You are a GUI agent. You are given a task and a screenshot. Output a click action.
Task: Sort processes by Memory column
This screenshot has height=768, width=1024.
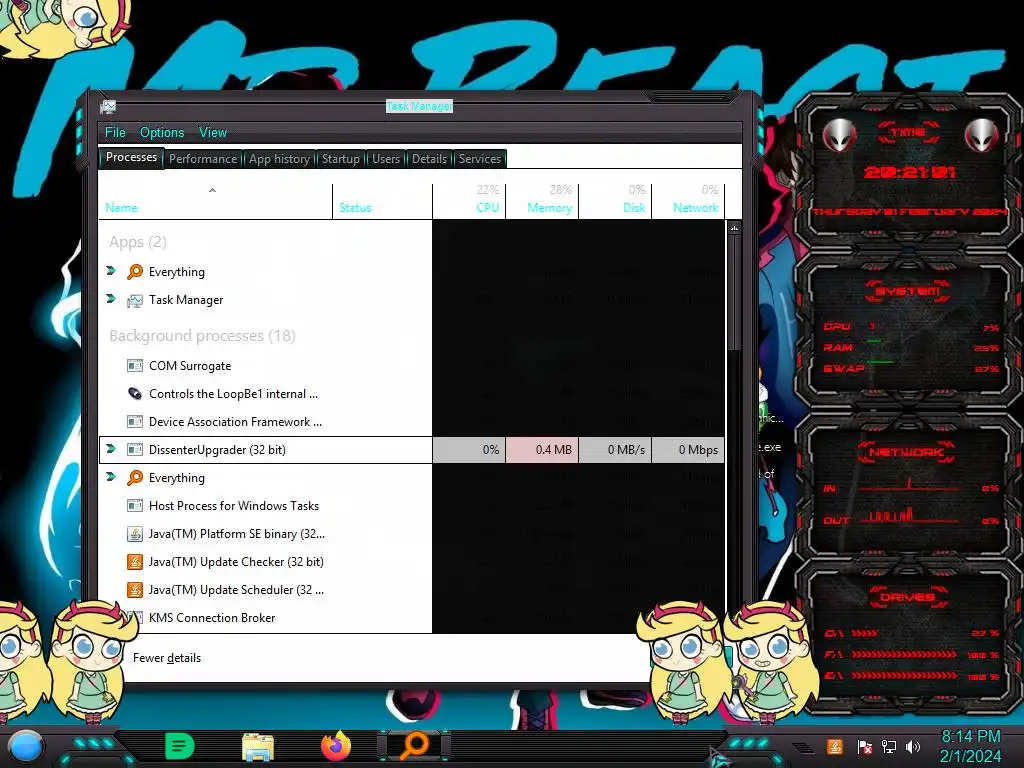[542, 200]
